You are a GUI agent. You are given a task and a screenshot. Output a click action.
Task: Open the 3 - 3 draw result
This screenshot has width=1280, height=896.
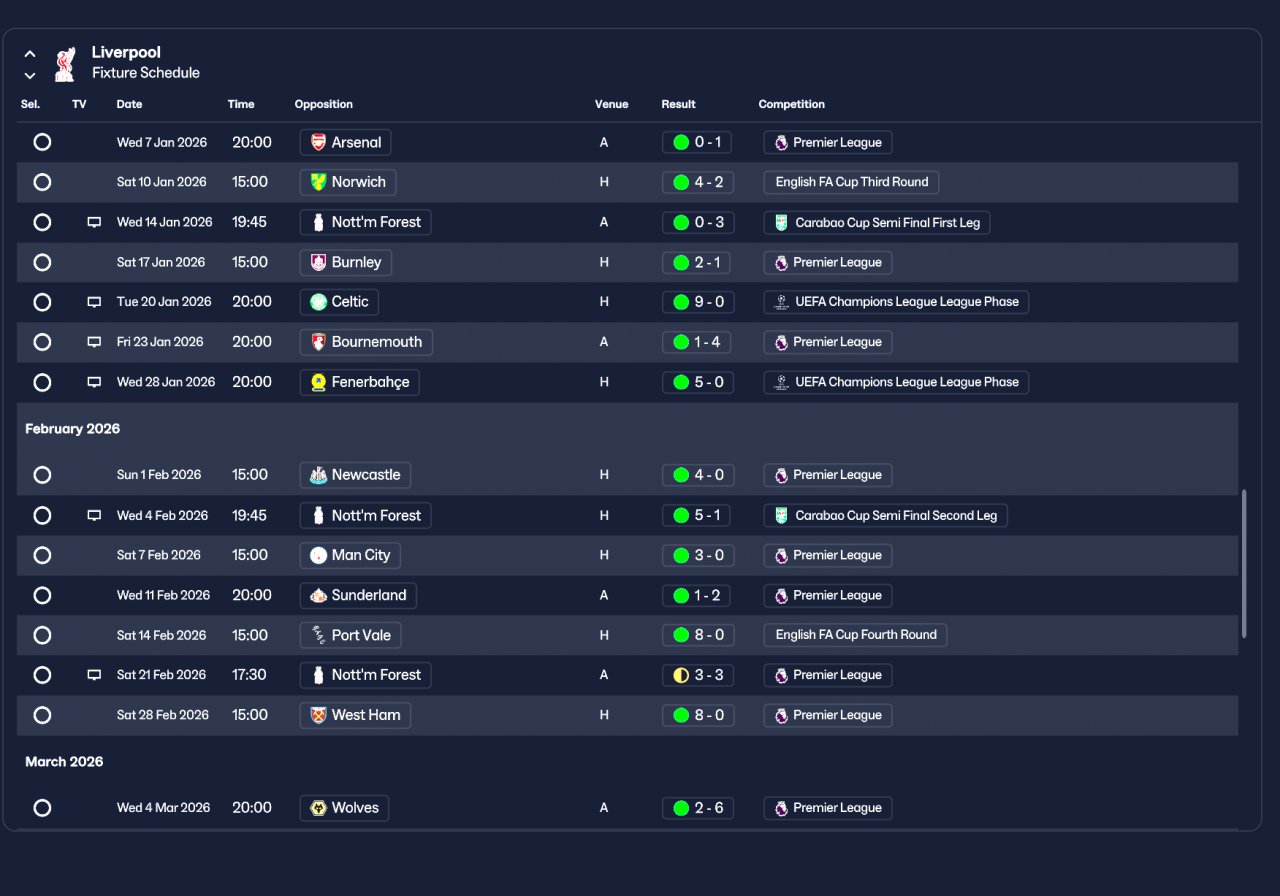(697, 675)
